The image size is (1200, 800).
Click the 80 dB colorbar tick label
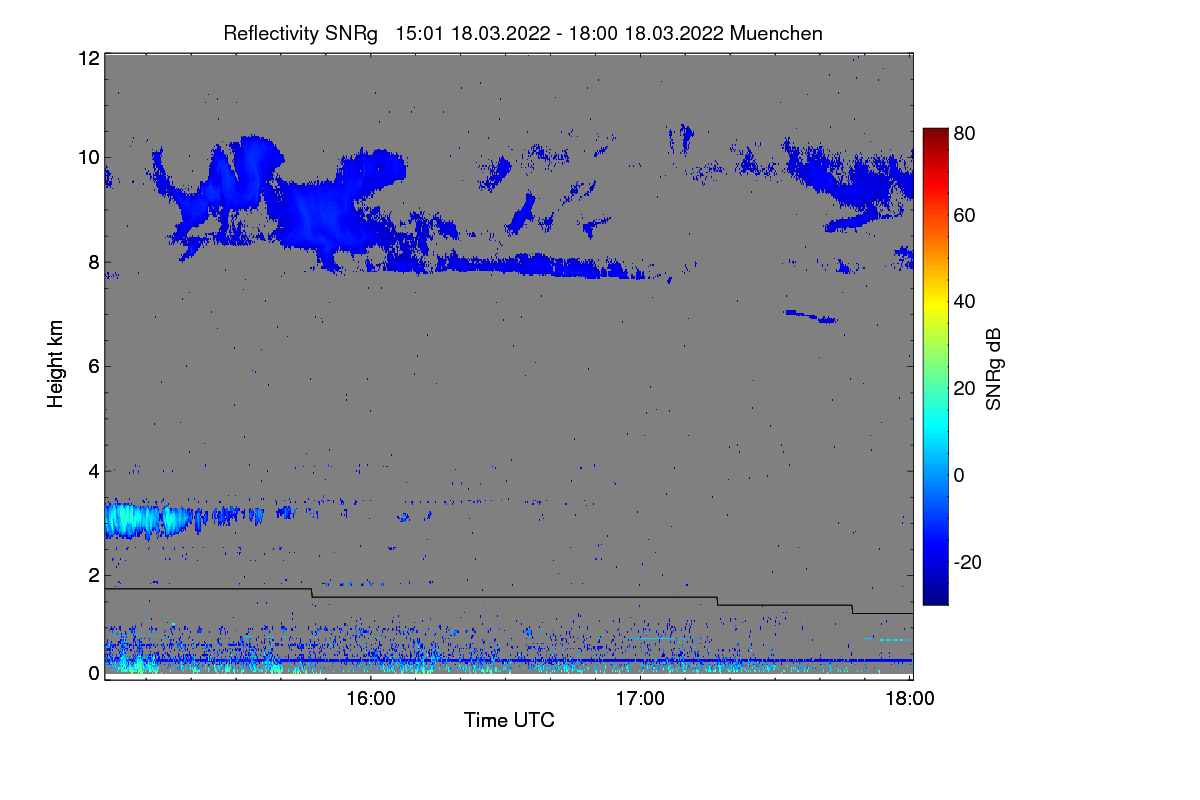click(965, 132)
